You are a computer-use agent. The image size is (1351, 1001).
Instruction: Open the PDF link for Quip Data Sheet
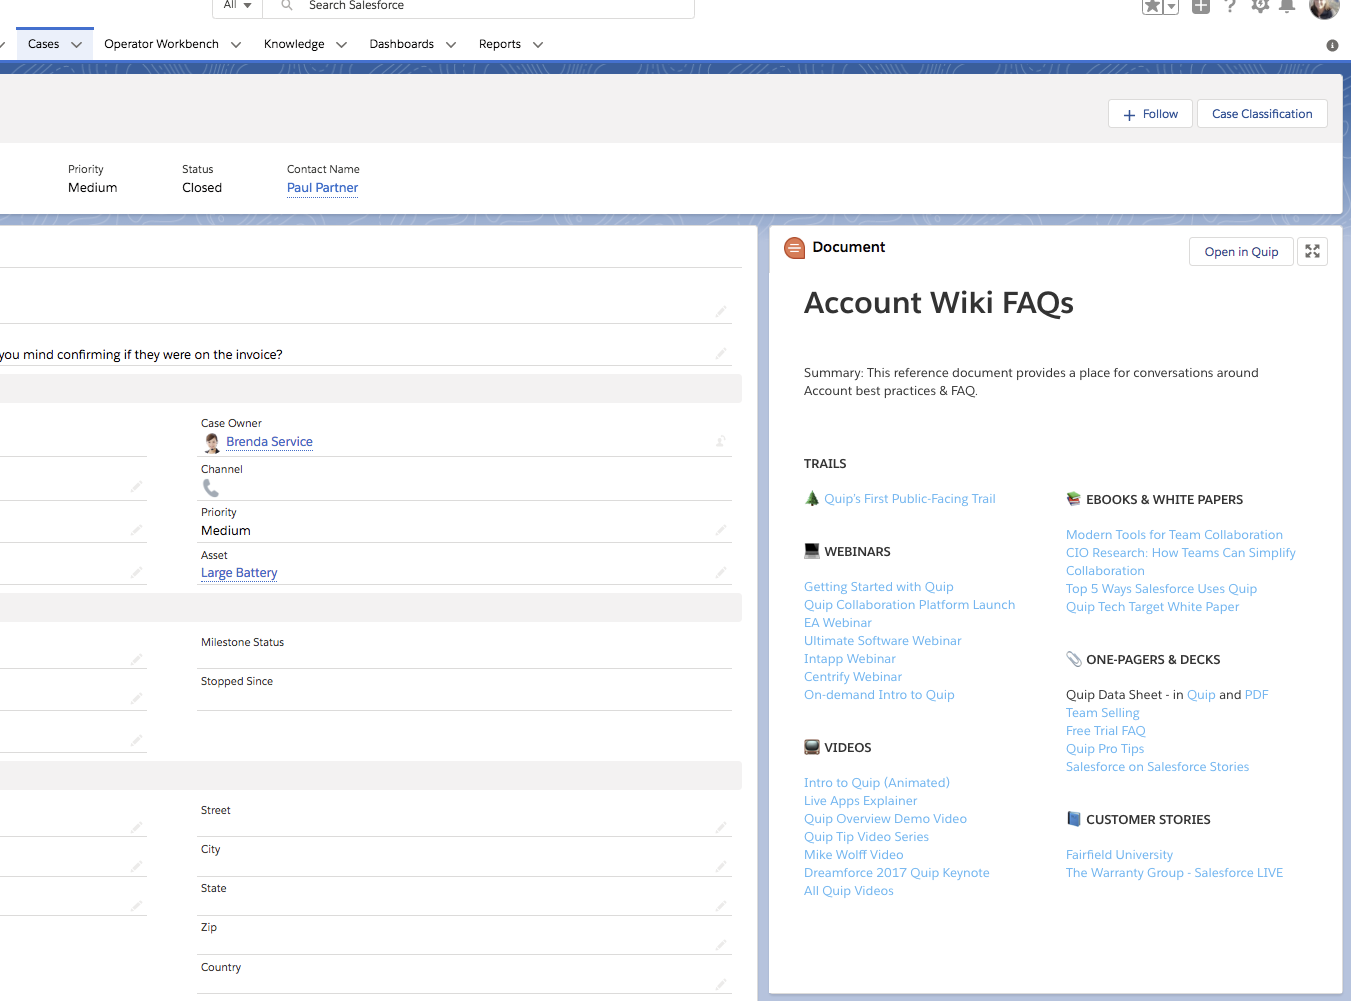(x=1256, y=694)
